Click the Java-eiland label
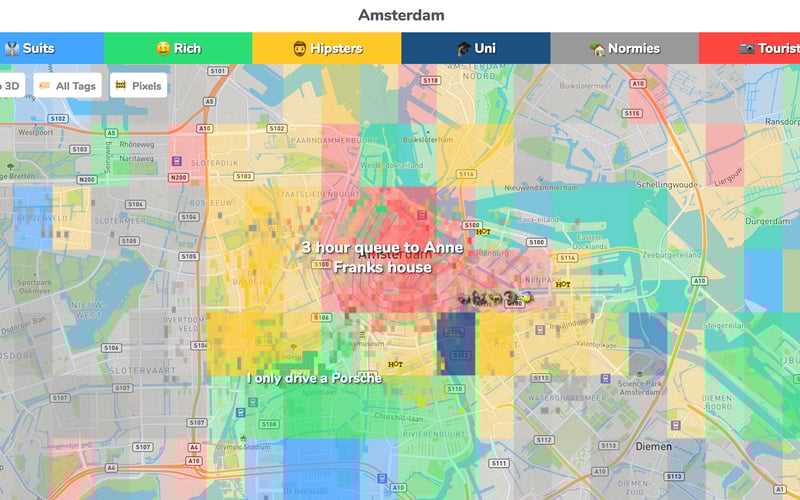This screenshot has width=800, height=500. point(538,220)
